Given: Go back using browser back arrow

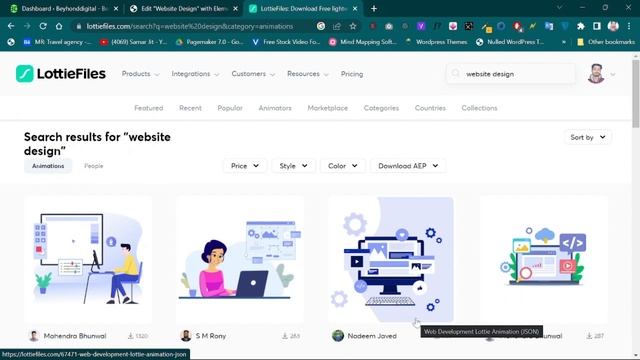Looking at the screenshot, I should coord(11,26).
